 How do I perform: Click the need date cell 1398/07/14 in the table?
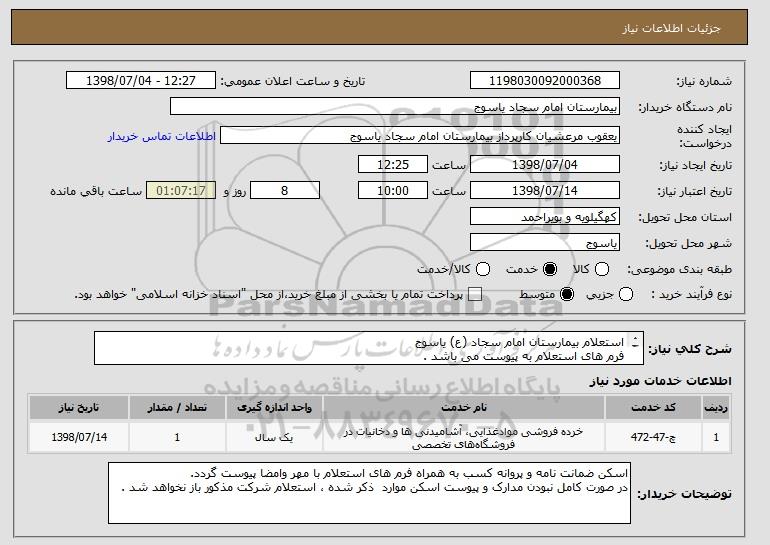point(79,437)
